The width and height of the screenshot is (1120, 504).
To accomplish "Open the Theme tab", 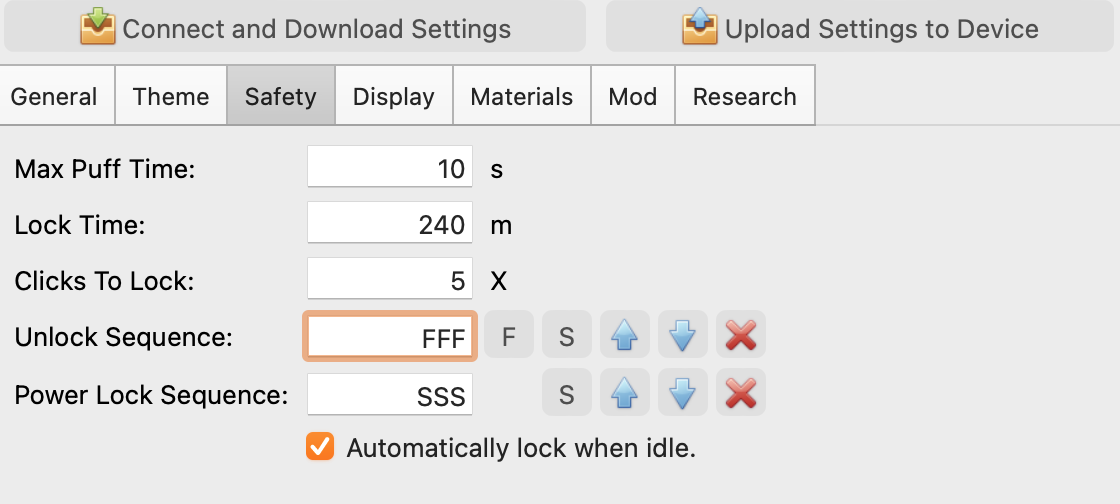I will click(x=171, y=97).
